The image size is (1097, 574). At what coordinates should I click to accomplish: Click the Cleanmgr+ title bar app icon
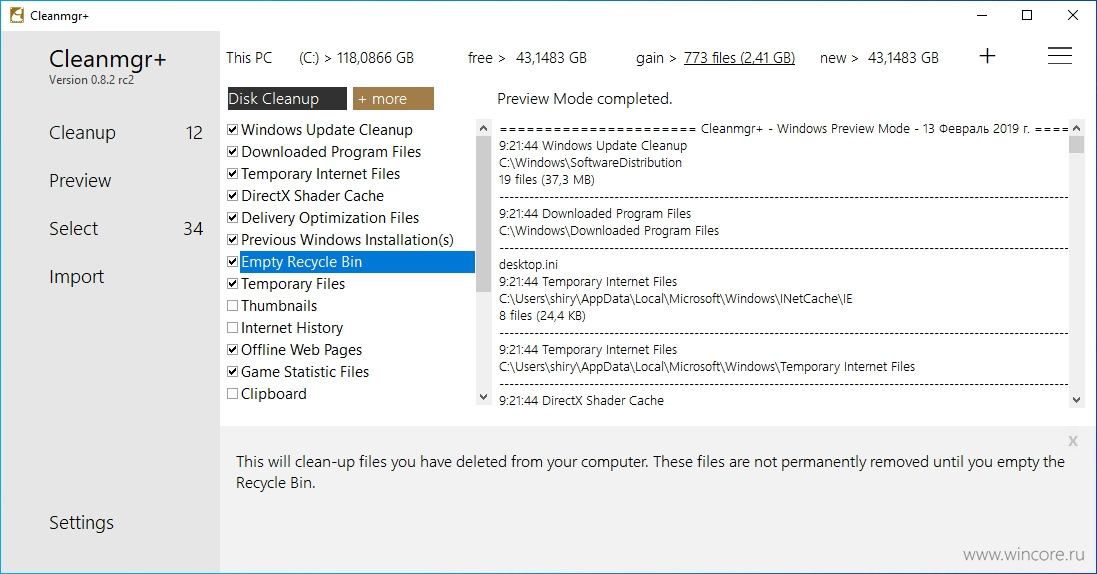click(17, 15)
